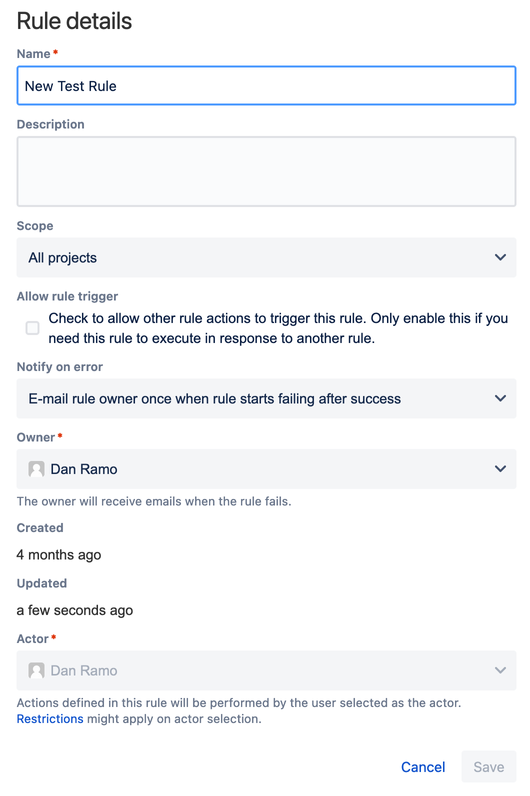This screenshot has width=530, height=796.
Task: Open the E-mail rule owner notification selector
Action: point(267,399)
